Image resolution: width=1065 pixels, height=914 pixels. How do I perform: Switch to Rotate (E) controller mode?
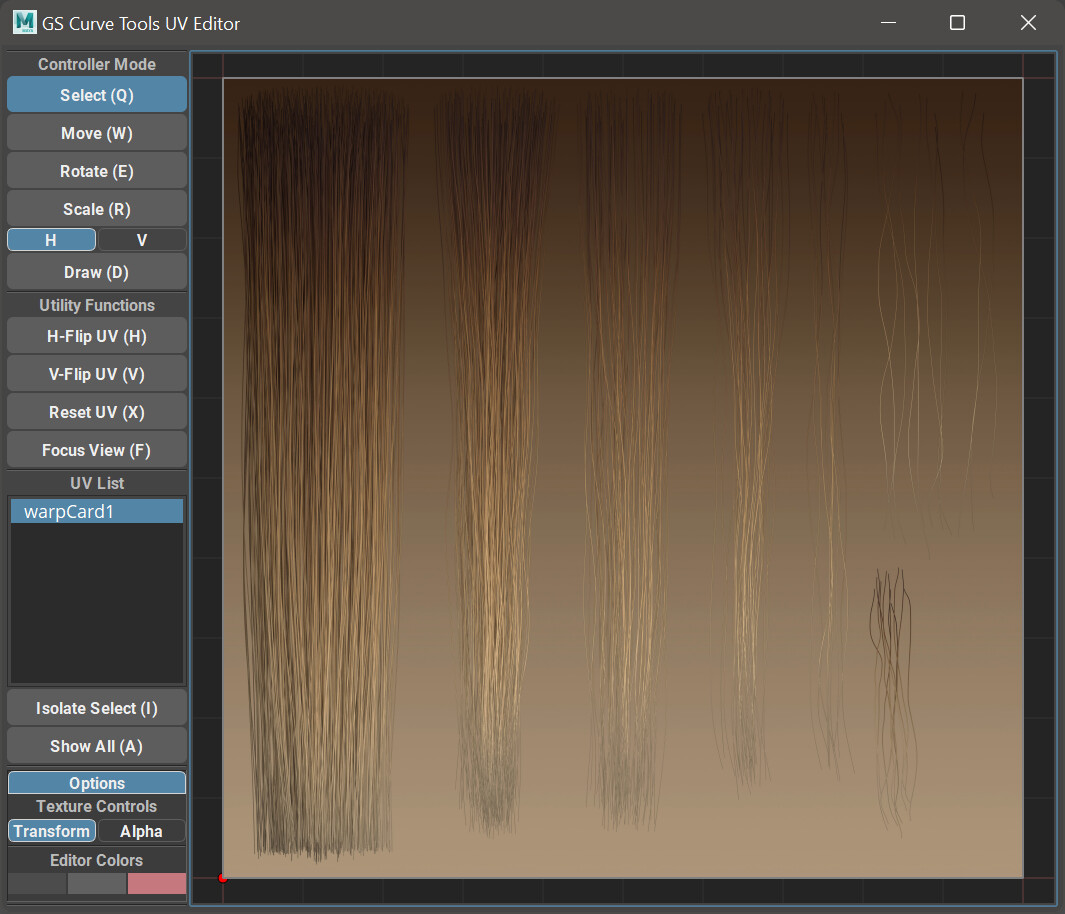[x=96, y=170]
